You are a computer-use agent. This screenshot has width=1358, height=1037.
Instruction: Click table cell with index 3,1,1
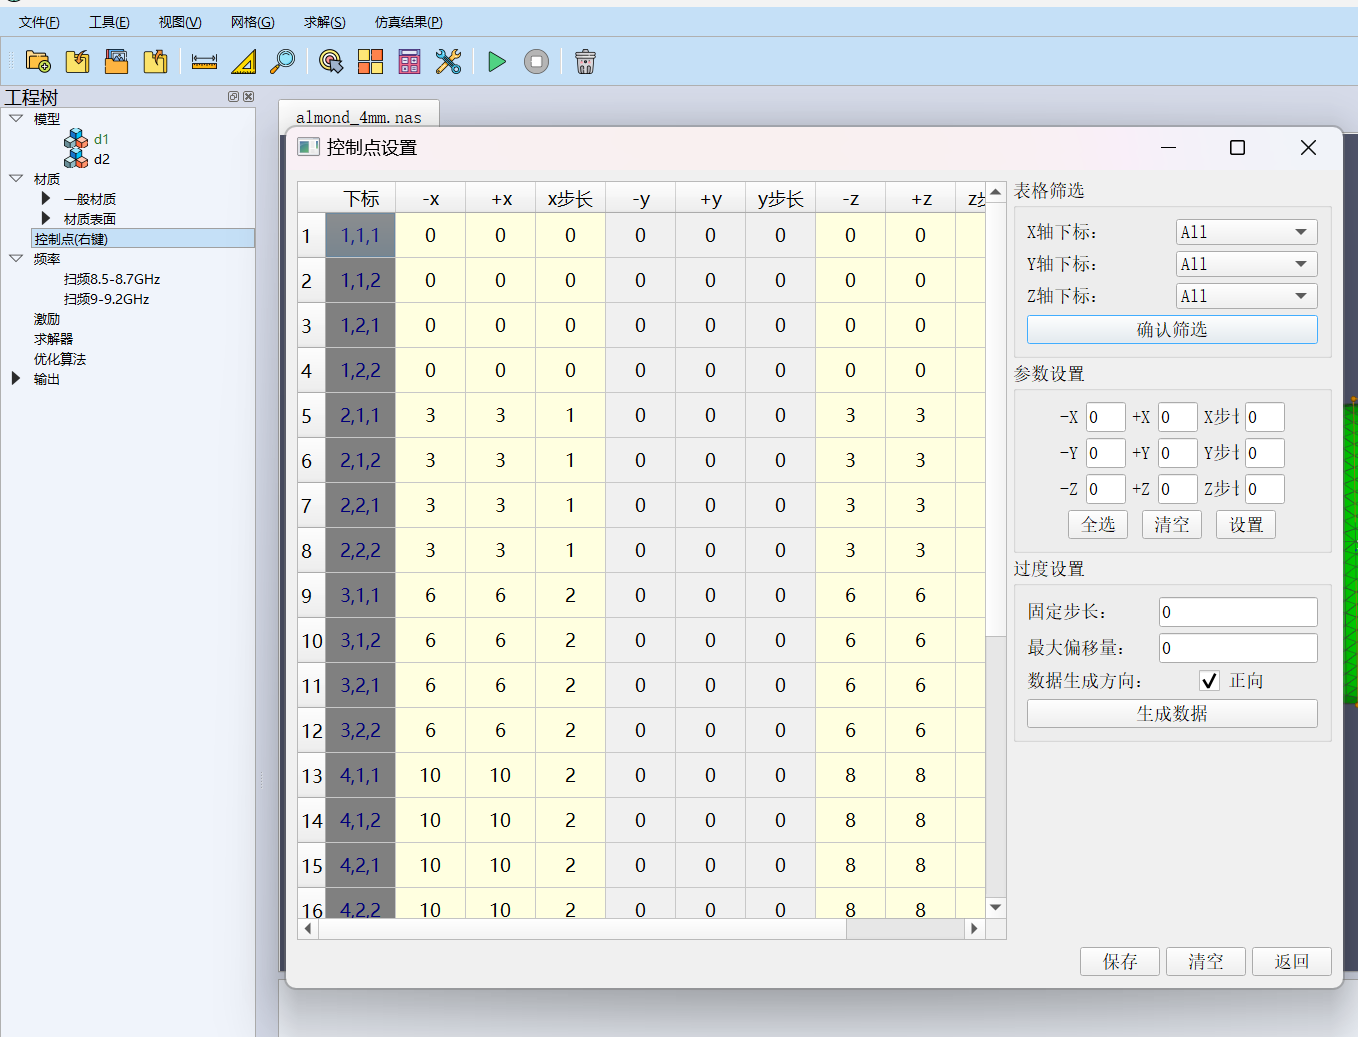[x=360, y=596]
